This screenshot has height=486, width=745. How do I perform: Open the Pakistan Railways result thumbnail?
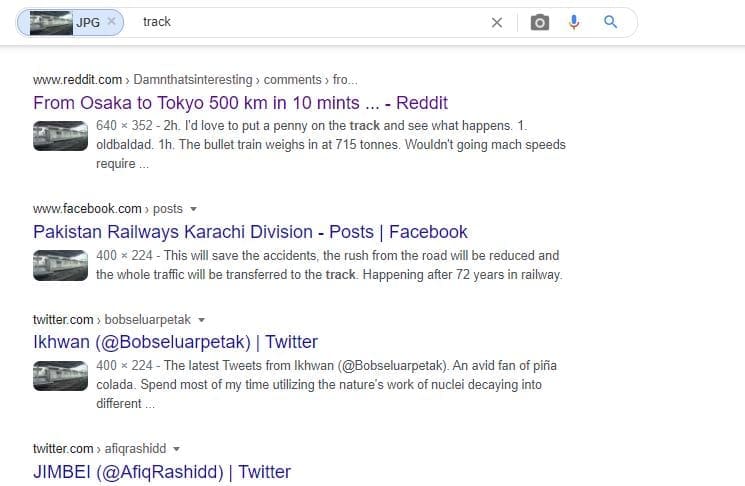60,265
